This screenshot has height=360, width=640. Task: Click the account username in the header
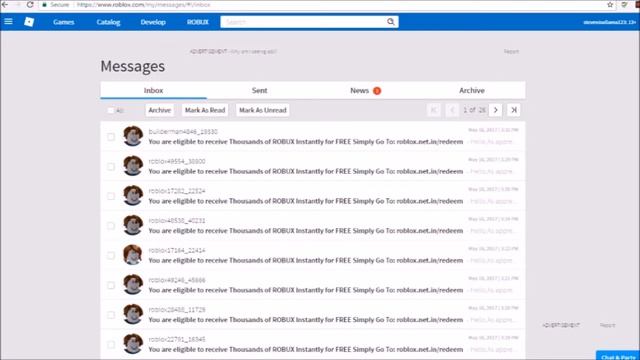tap(609, 22)
